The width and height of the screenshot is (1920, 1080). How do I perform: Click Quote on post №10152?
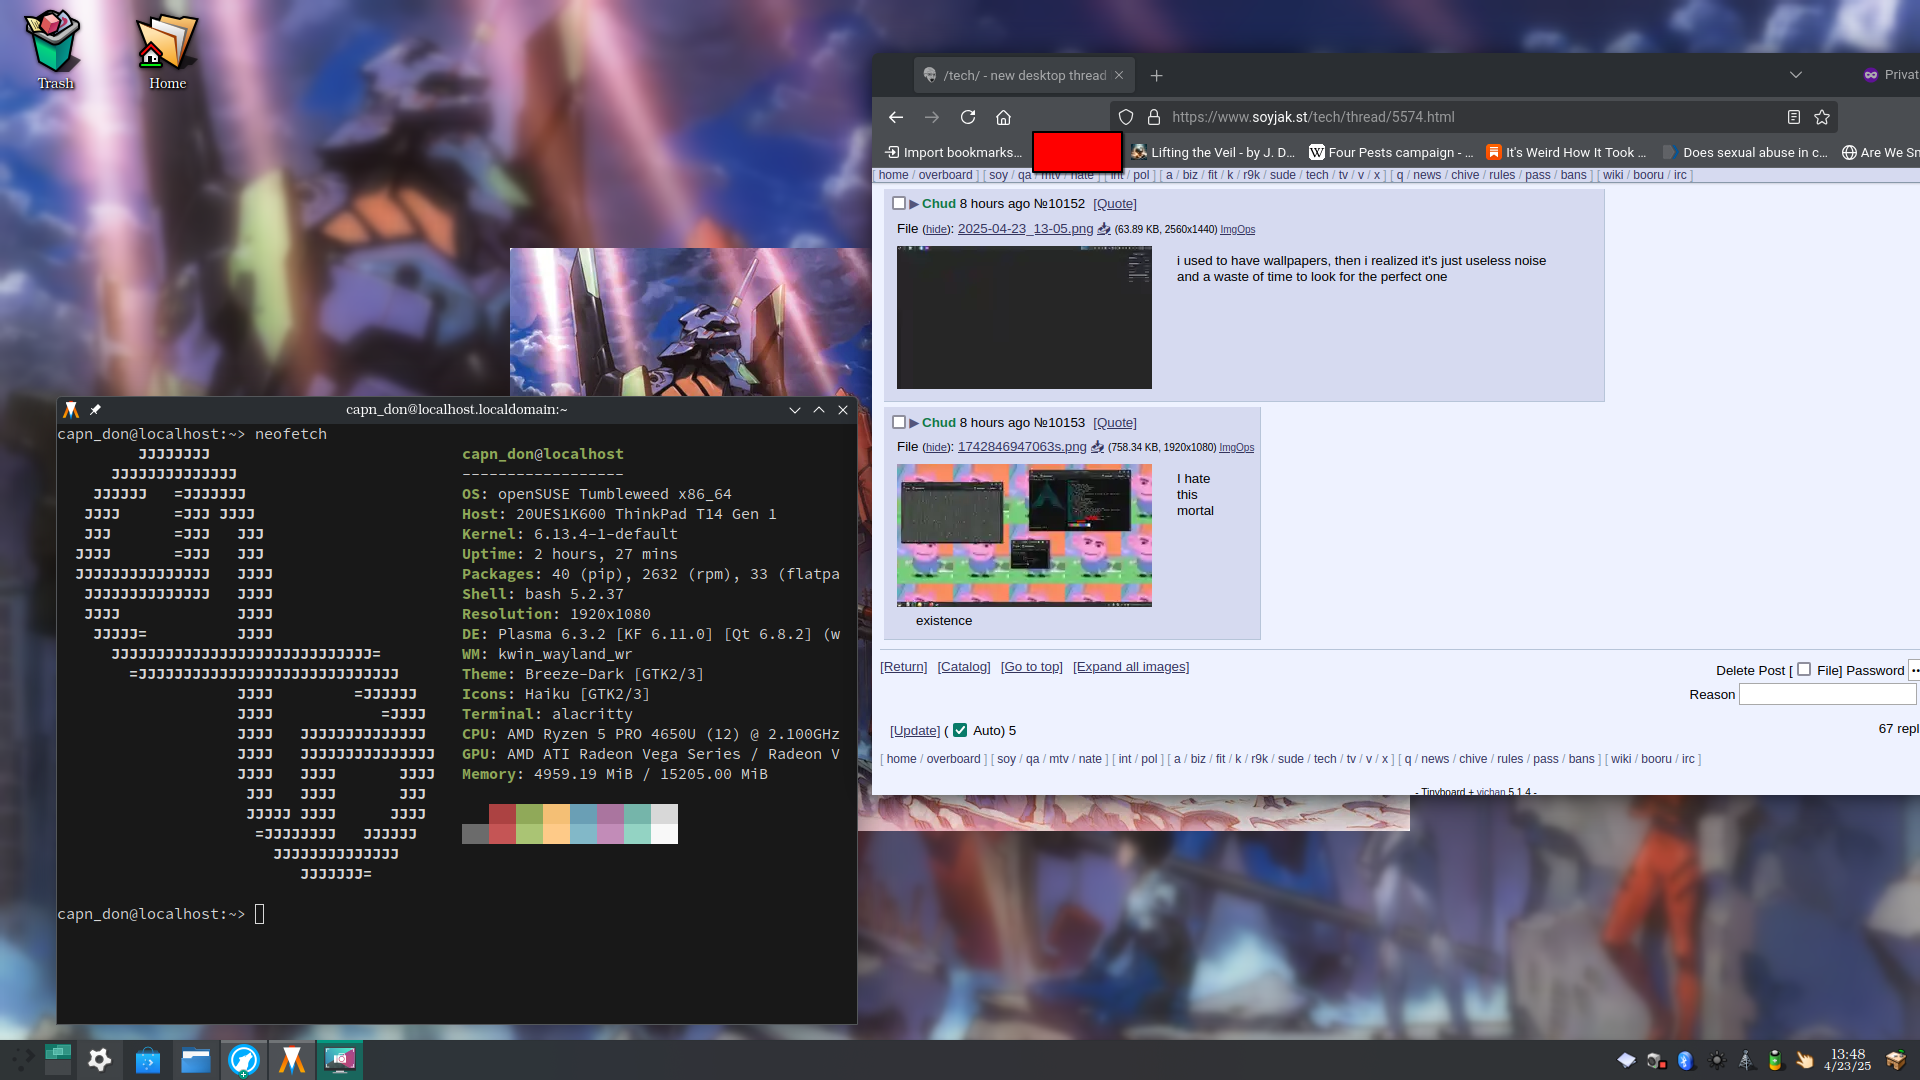[x=1114, y=204]
